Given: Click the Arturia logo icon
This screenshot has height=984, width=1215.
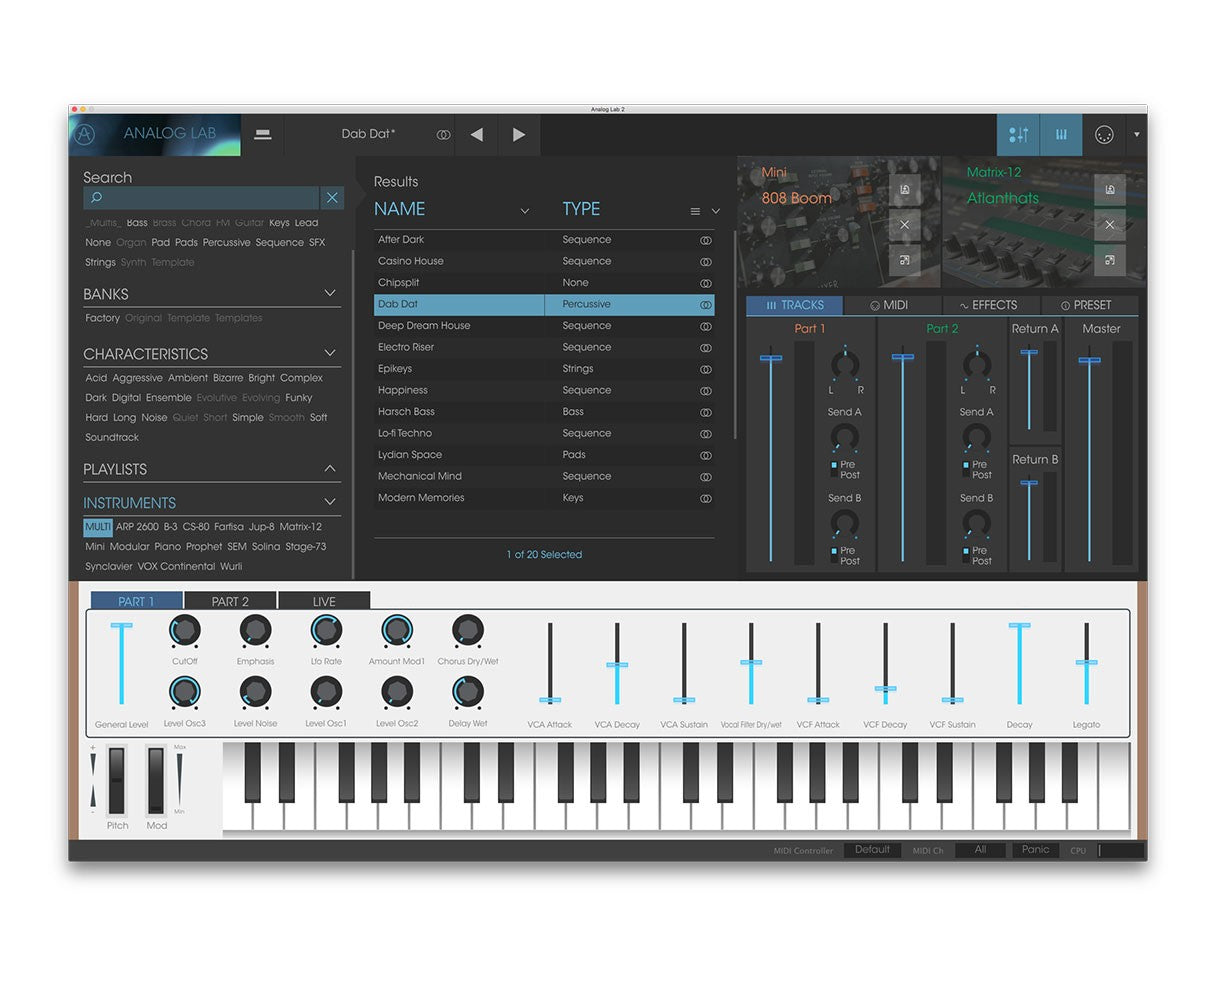Looking at the screenshot, I should click(x=86, y=134).
